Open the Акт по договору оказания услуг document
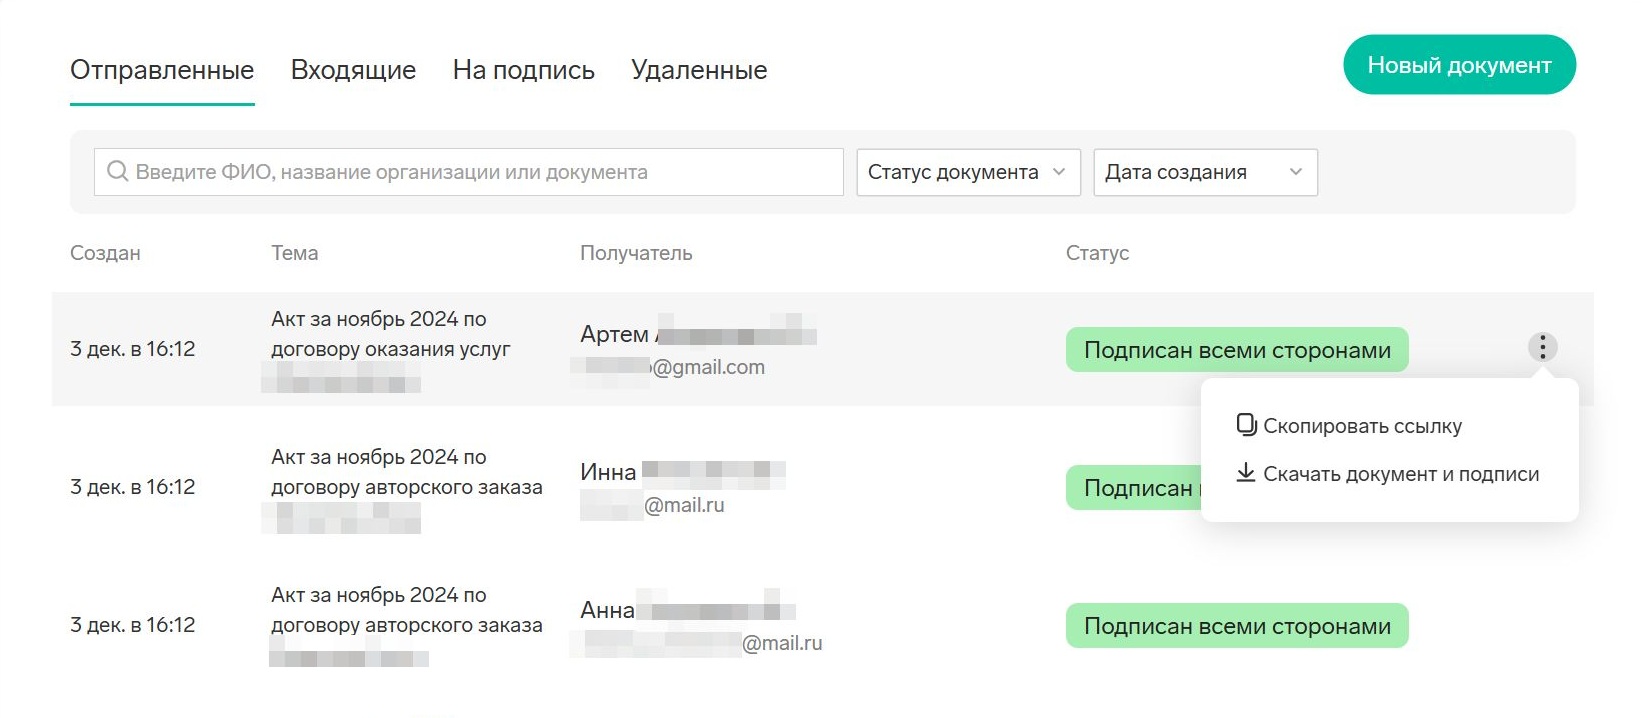 pyautogui.click(x=390, y=334)
